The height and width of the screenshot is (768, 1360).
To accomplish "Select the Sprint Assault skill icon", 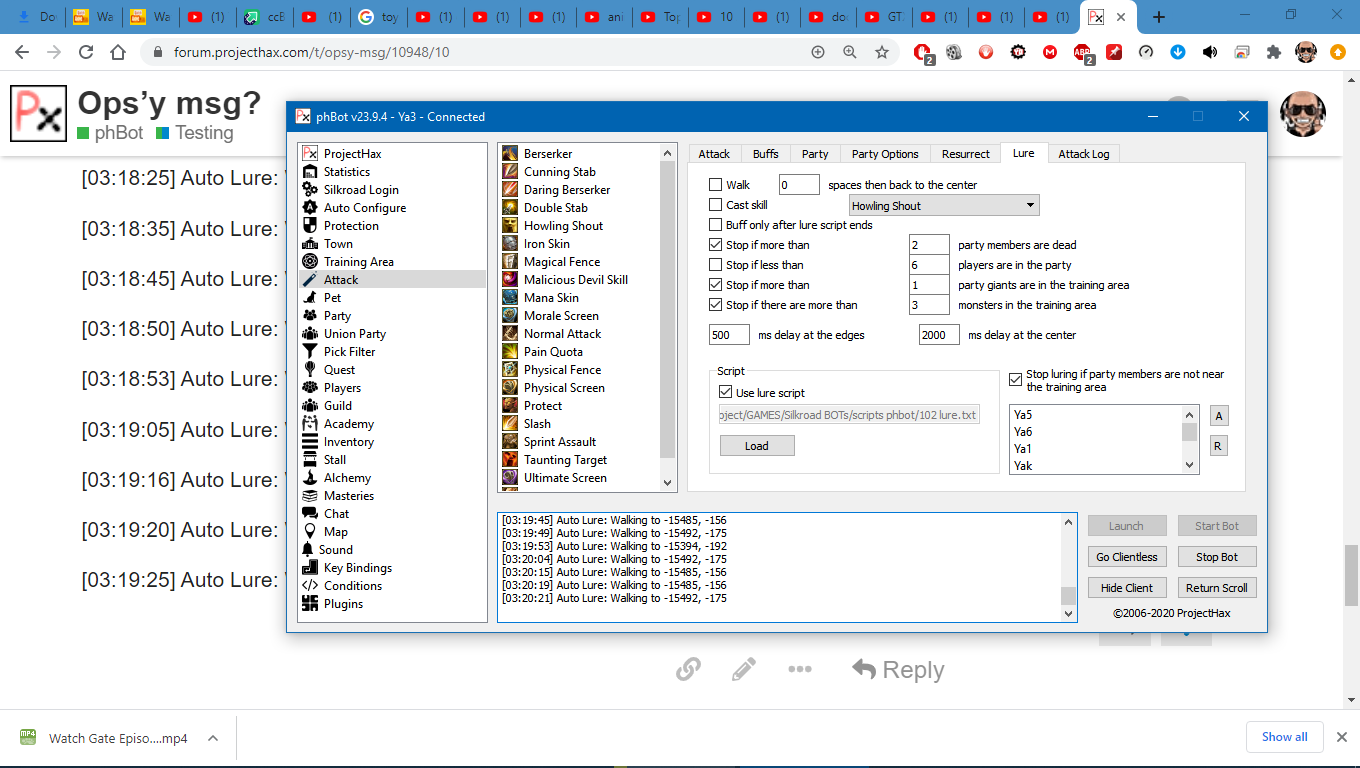I will tap(510, 442).
